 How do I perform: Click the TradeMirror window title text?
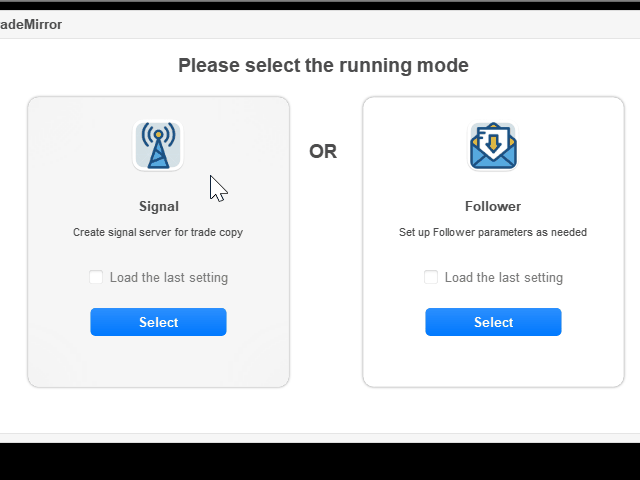coord(31,24)
